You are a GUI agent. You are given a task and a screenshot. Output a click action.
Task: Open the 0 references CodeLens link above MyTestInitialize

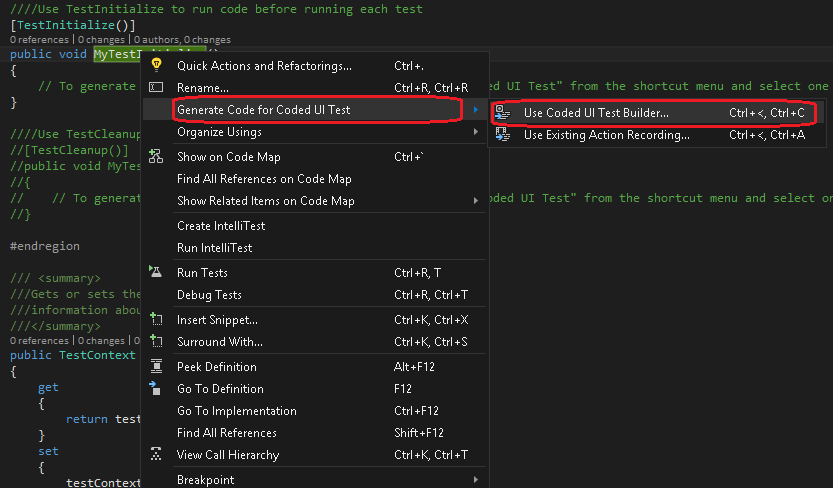coord(35,38)
